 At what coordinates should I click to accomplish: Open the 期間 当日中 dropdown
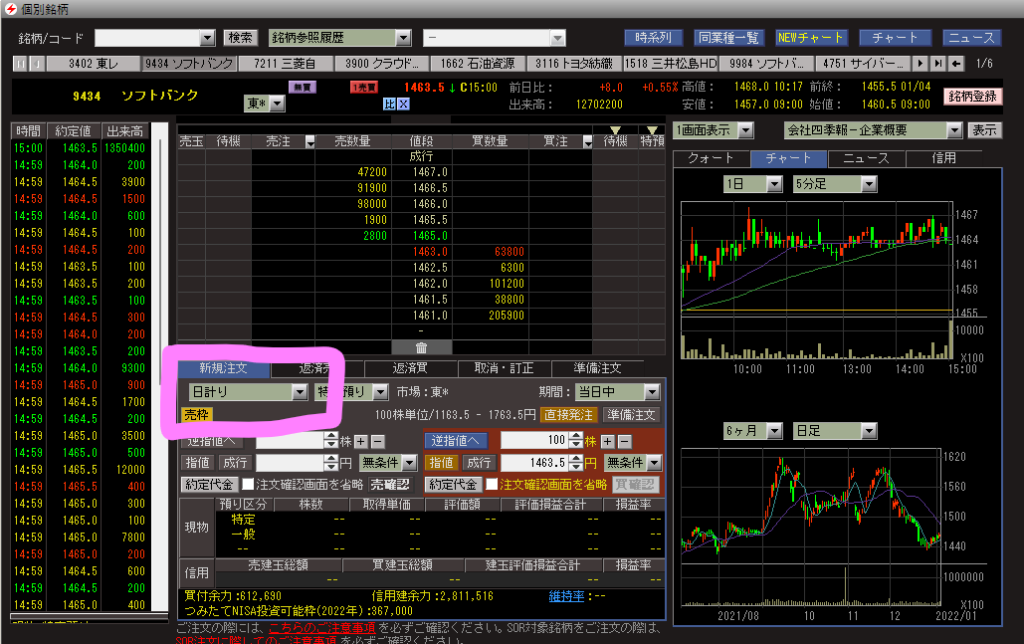tap(652, 392)
